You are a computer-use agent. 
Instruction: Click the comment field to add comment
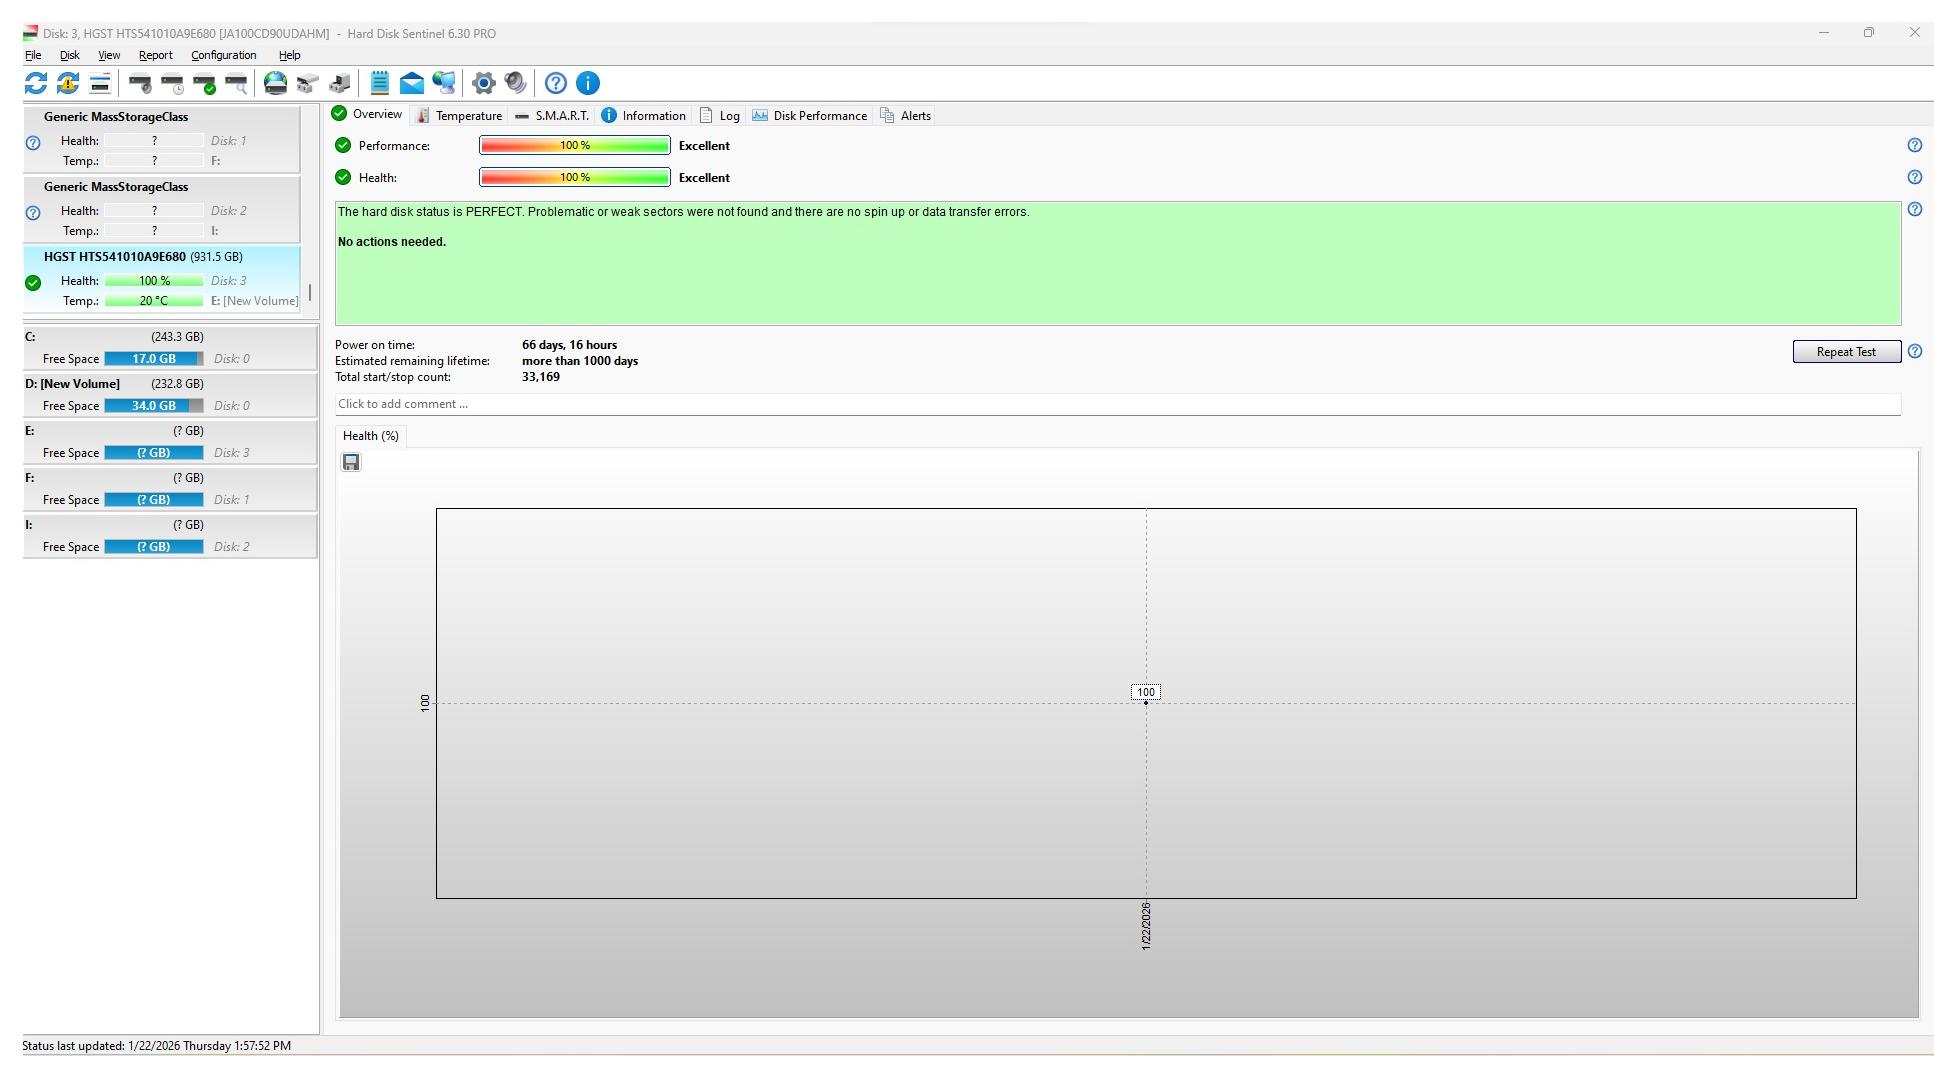click(x=1116, y=404)
